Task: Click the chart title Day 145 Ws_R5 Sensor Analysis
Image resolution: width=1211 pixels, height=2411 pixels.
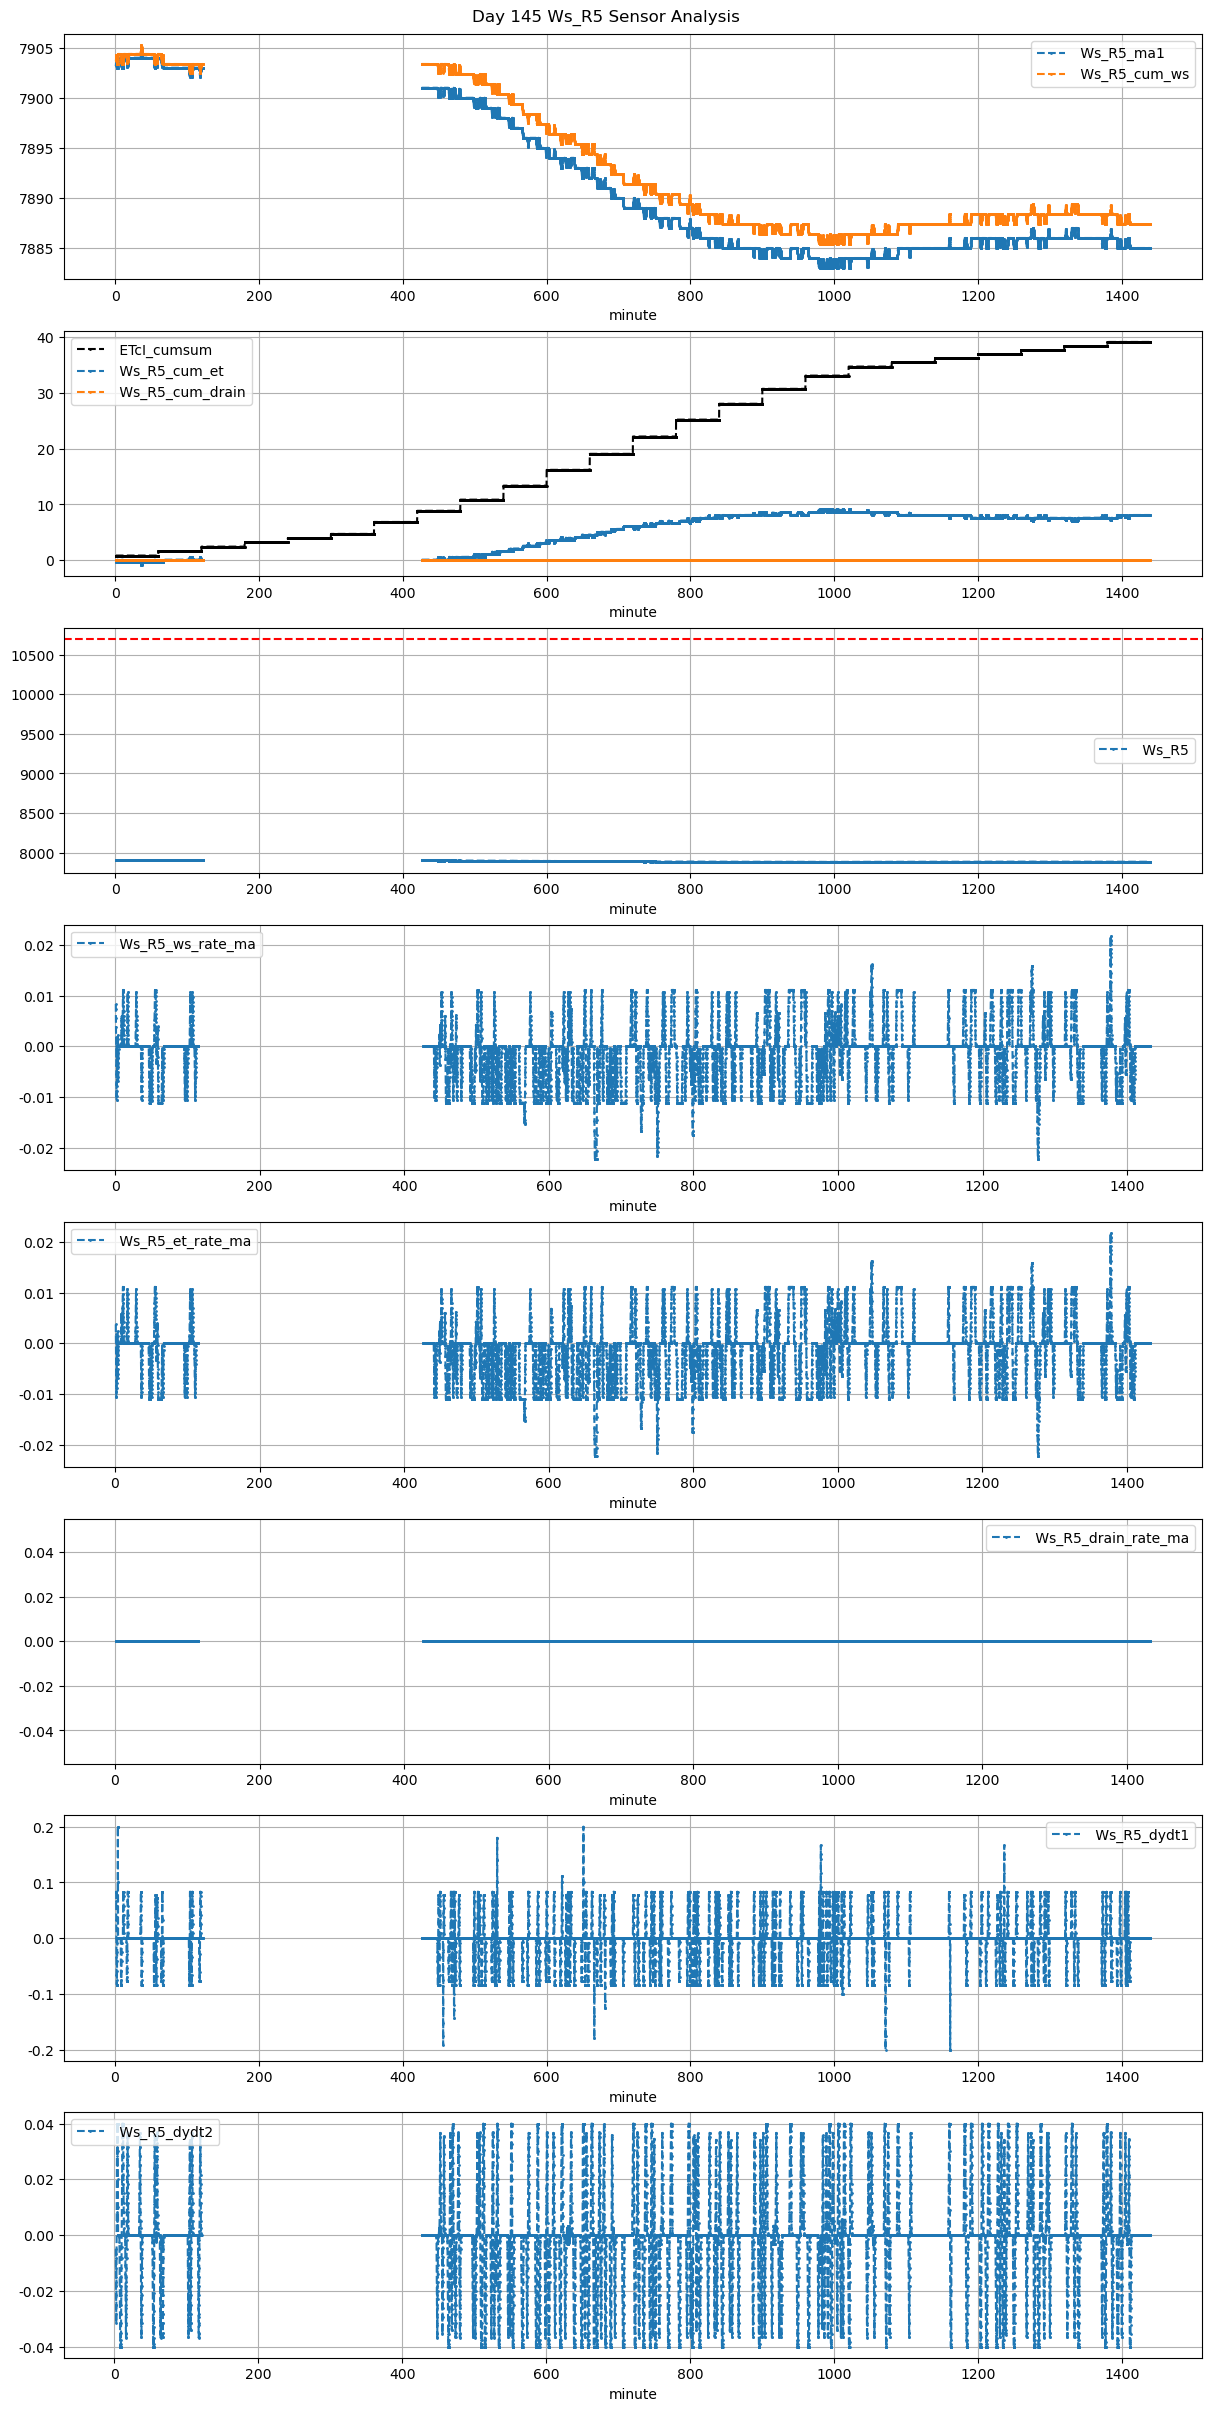Action: pos(605,17)
